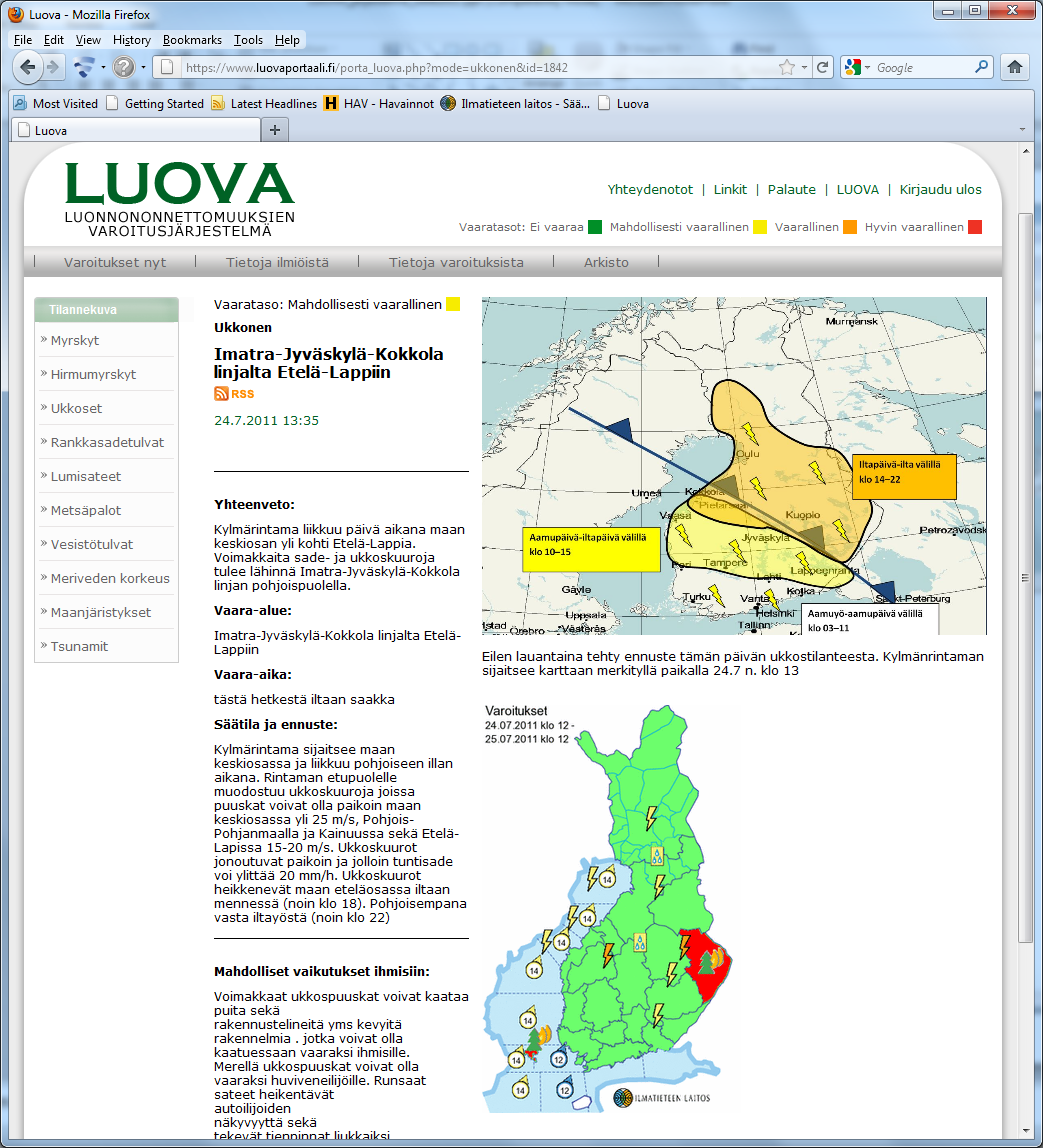Select the Luova browser tab
The height and width of the screenshot is (1148, 1043).
[x=136, y=130]
